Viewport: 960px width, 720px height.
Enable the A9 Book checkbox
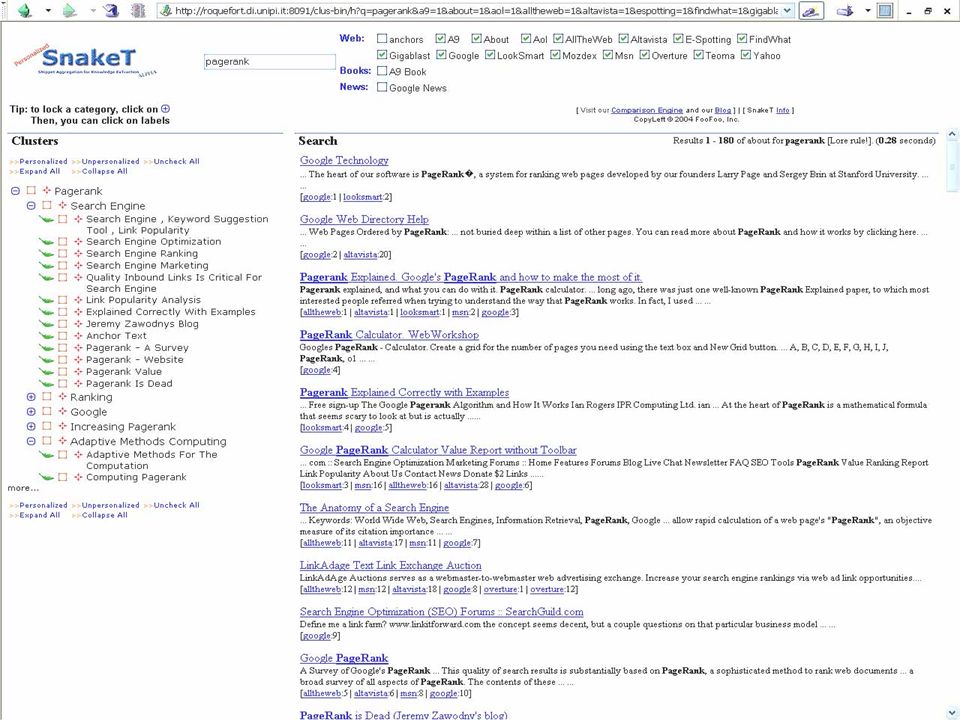(382, 71)
